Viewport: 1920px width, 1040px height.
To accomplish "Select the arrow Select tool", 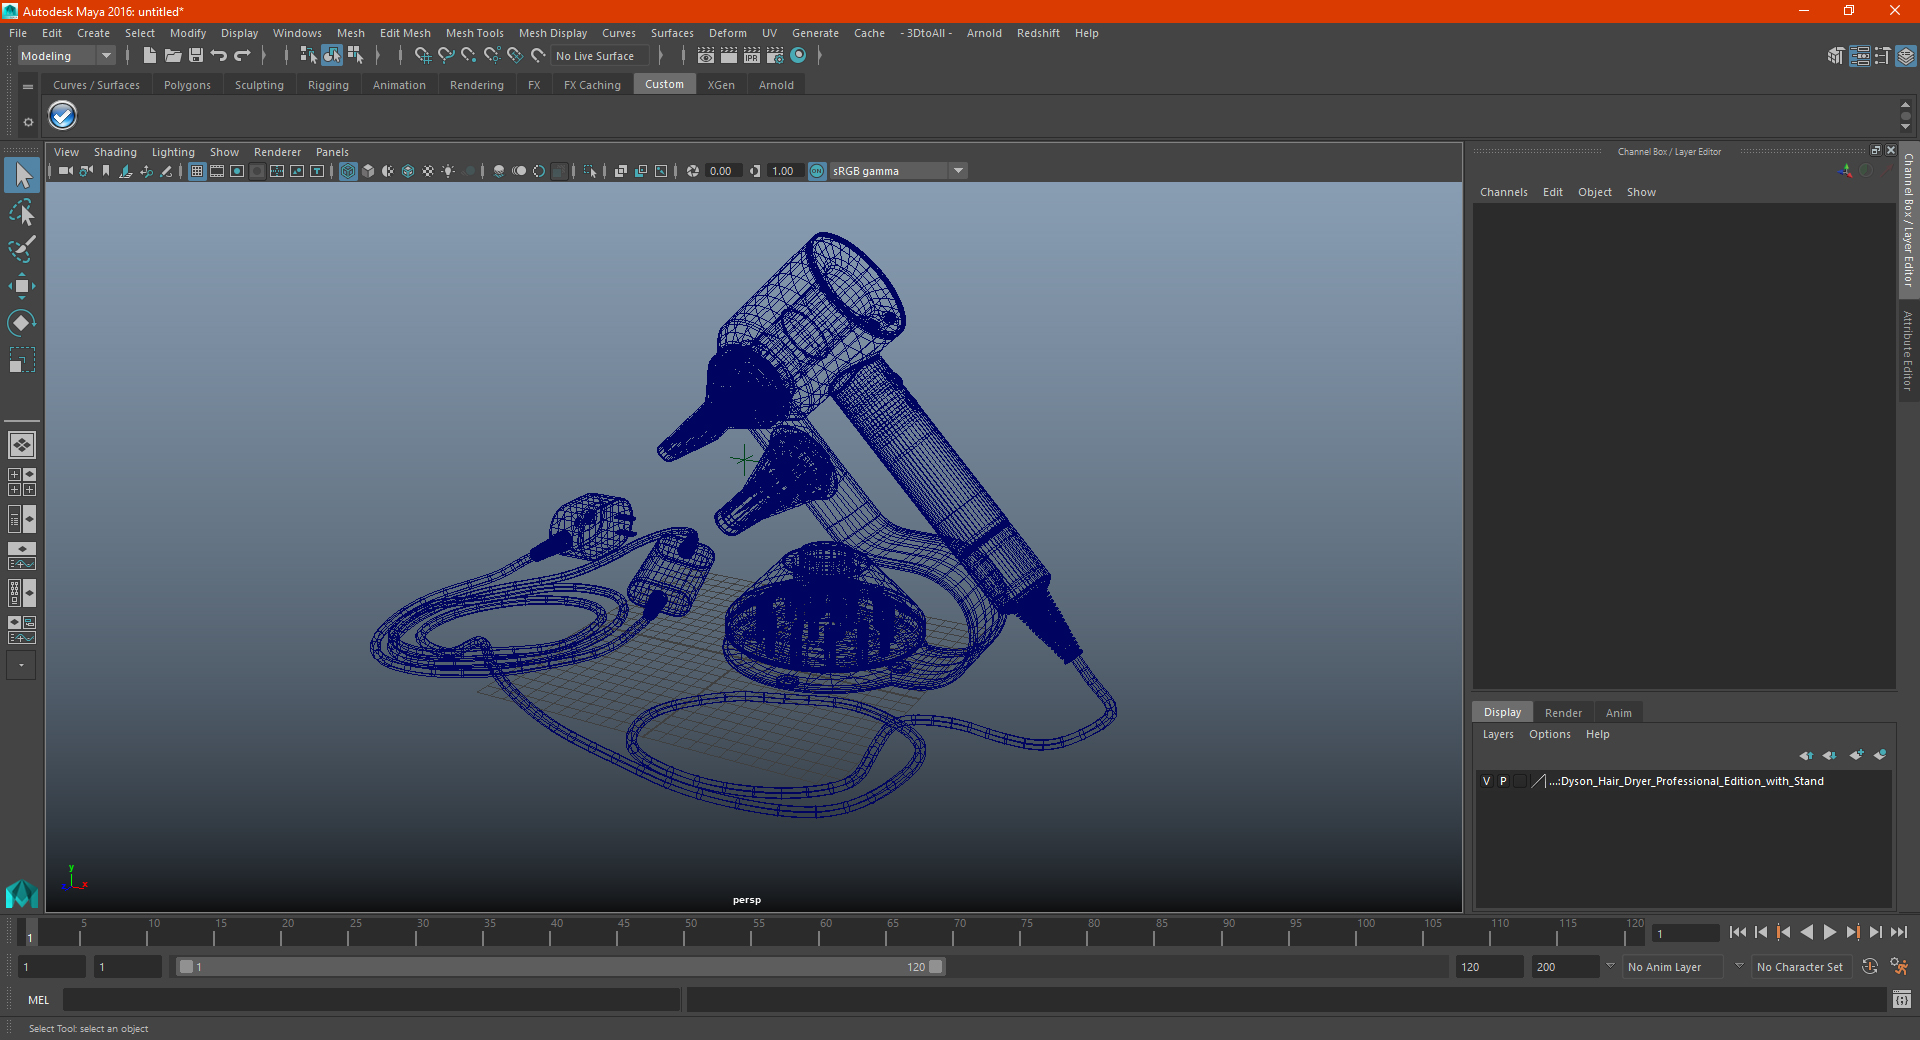I will coord(22,175).
